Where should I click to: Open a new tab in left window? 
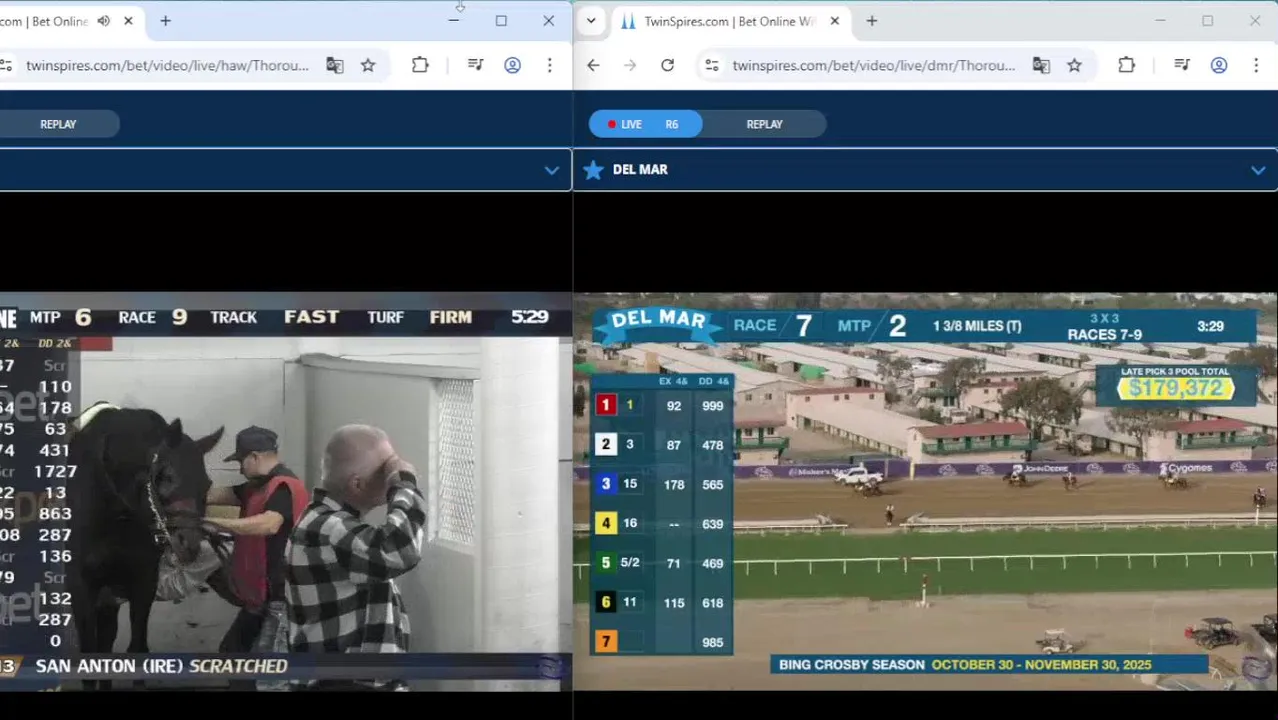(x=165, y=21)
